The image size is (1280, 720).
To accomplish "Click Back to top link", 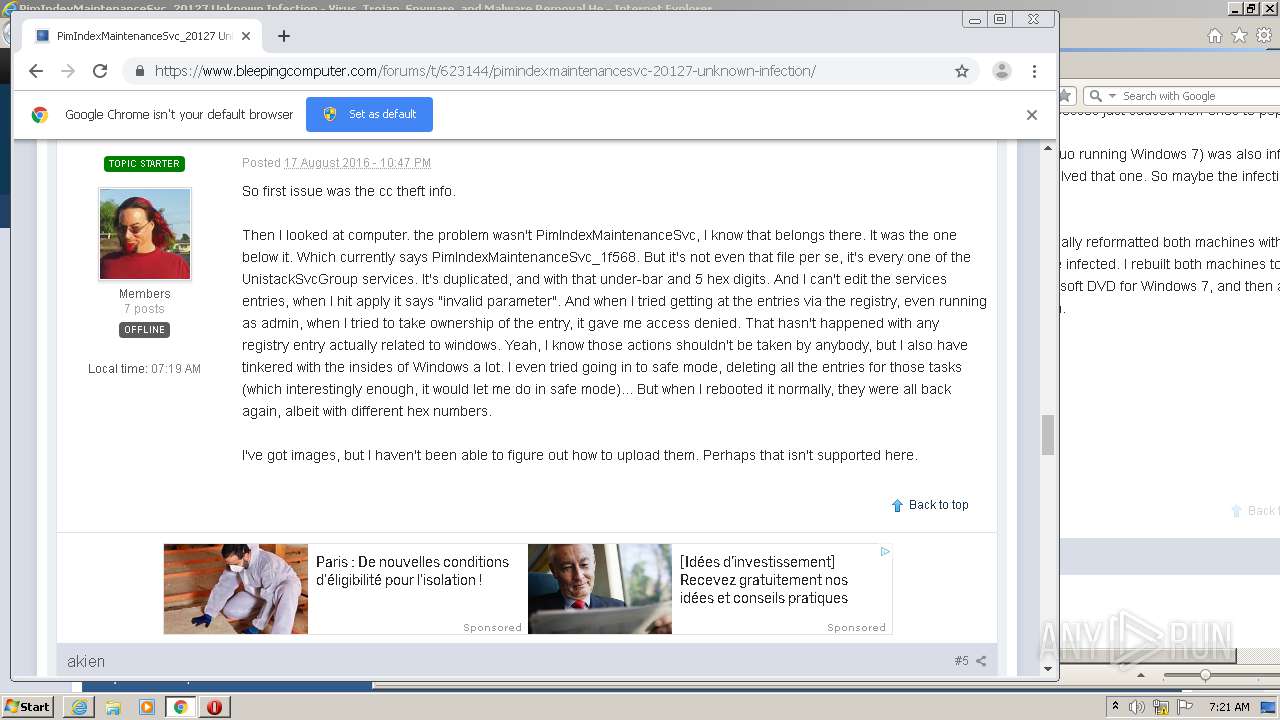I will pos(930,505).
